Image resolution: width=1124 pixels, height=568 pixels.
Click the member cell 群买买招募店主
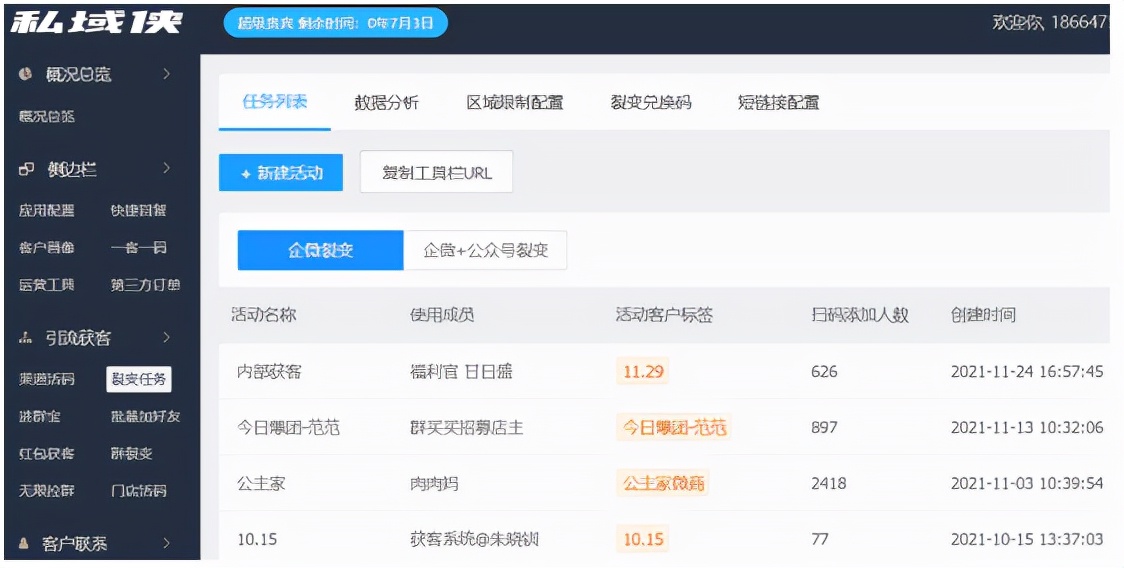tap(466, 428)
